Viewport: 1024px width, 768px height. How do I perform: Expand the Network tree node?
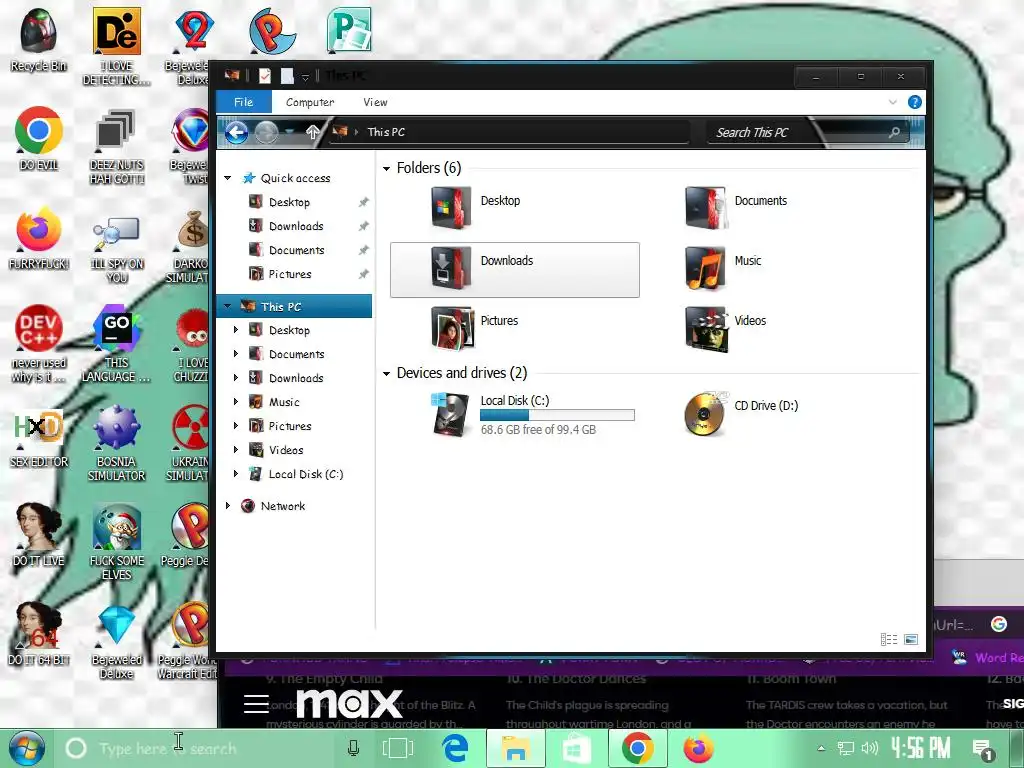coord(228,505)
